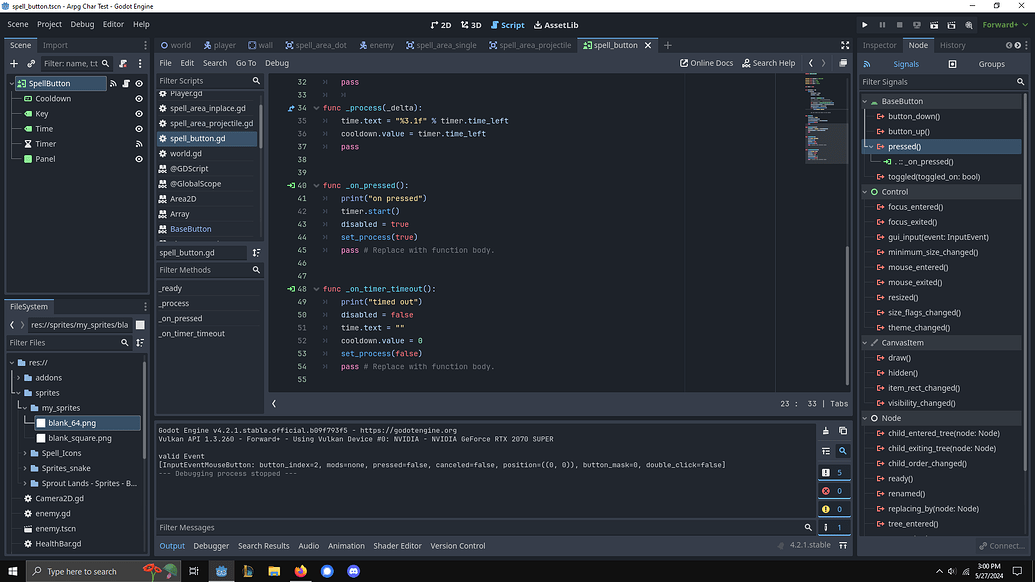Screen dimensions: 1035x582
Task: Open the Forward+ renderer dropdown
Action: tap(999, 24)
